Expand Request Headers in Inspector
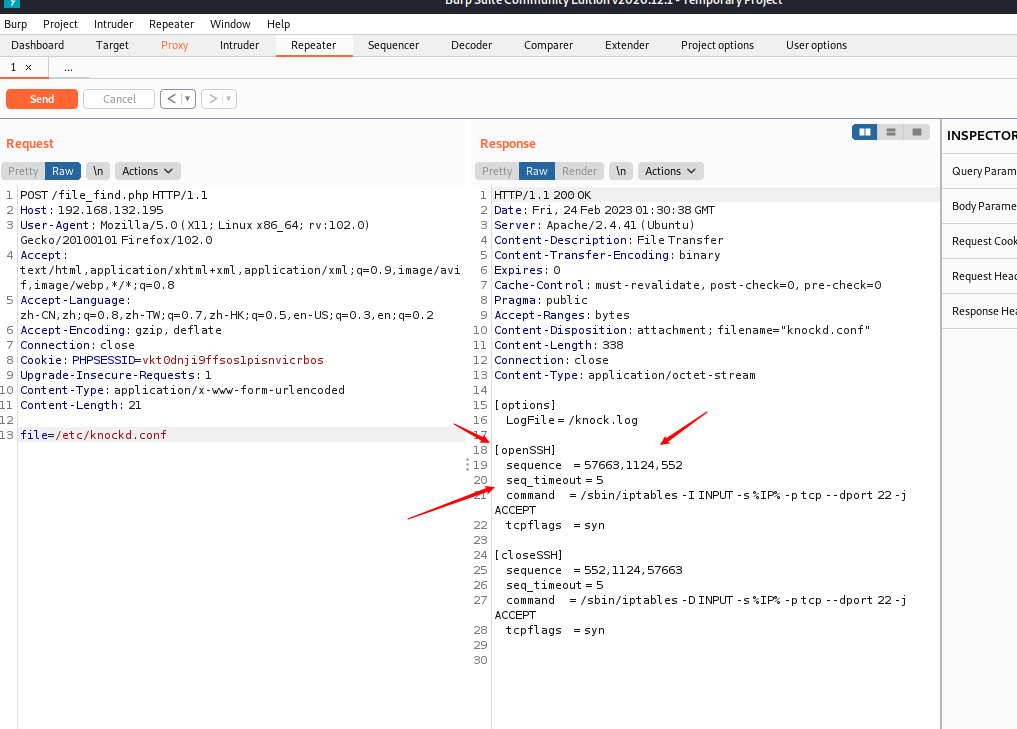1017x729 pixels. (x=979, y=276)
